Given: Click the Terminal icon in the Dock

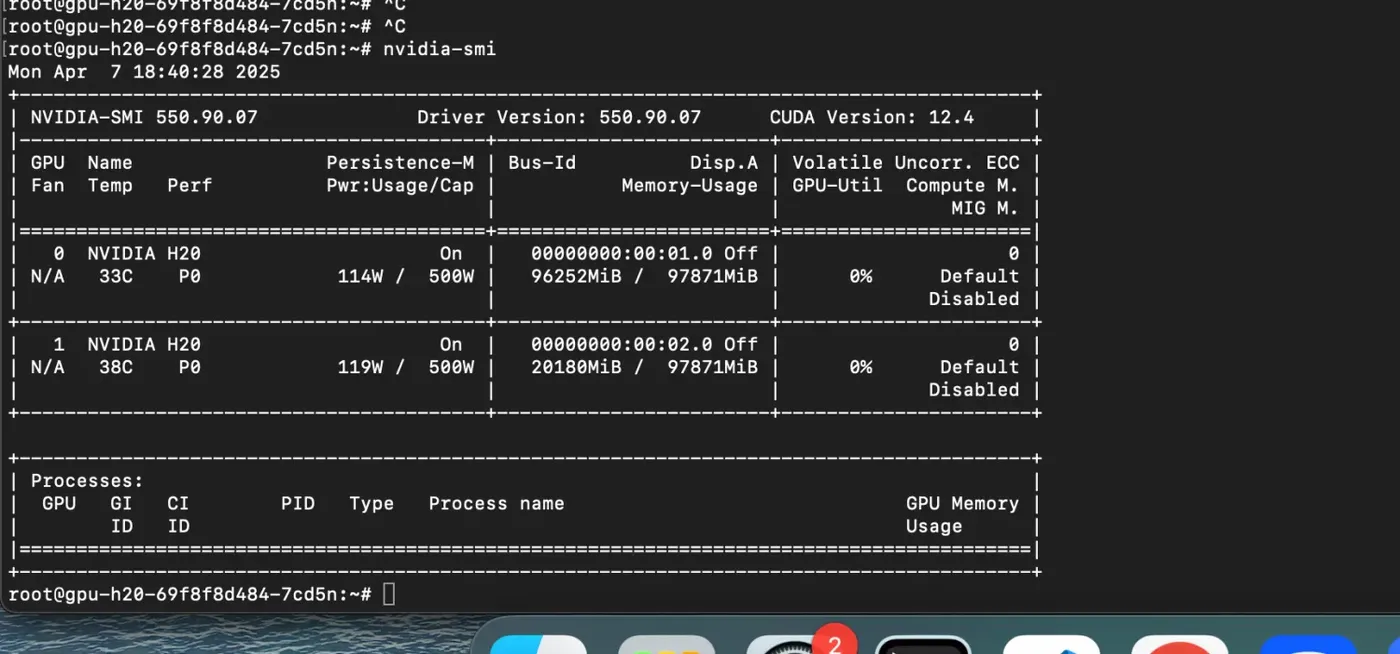Looking at the screenshot, I should coord(923,645).
